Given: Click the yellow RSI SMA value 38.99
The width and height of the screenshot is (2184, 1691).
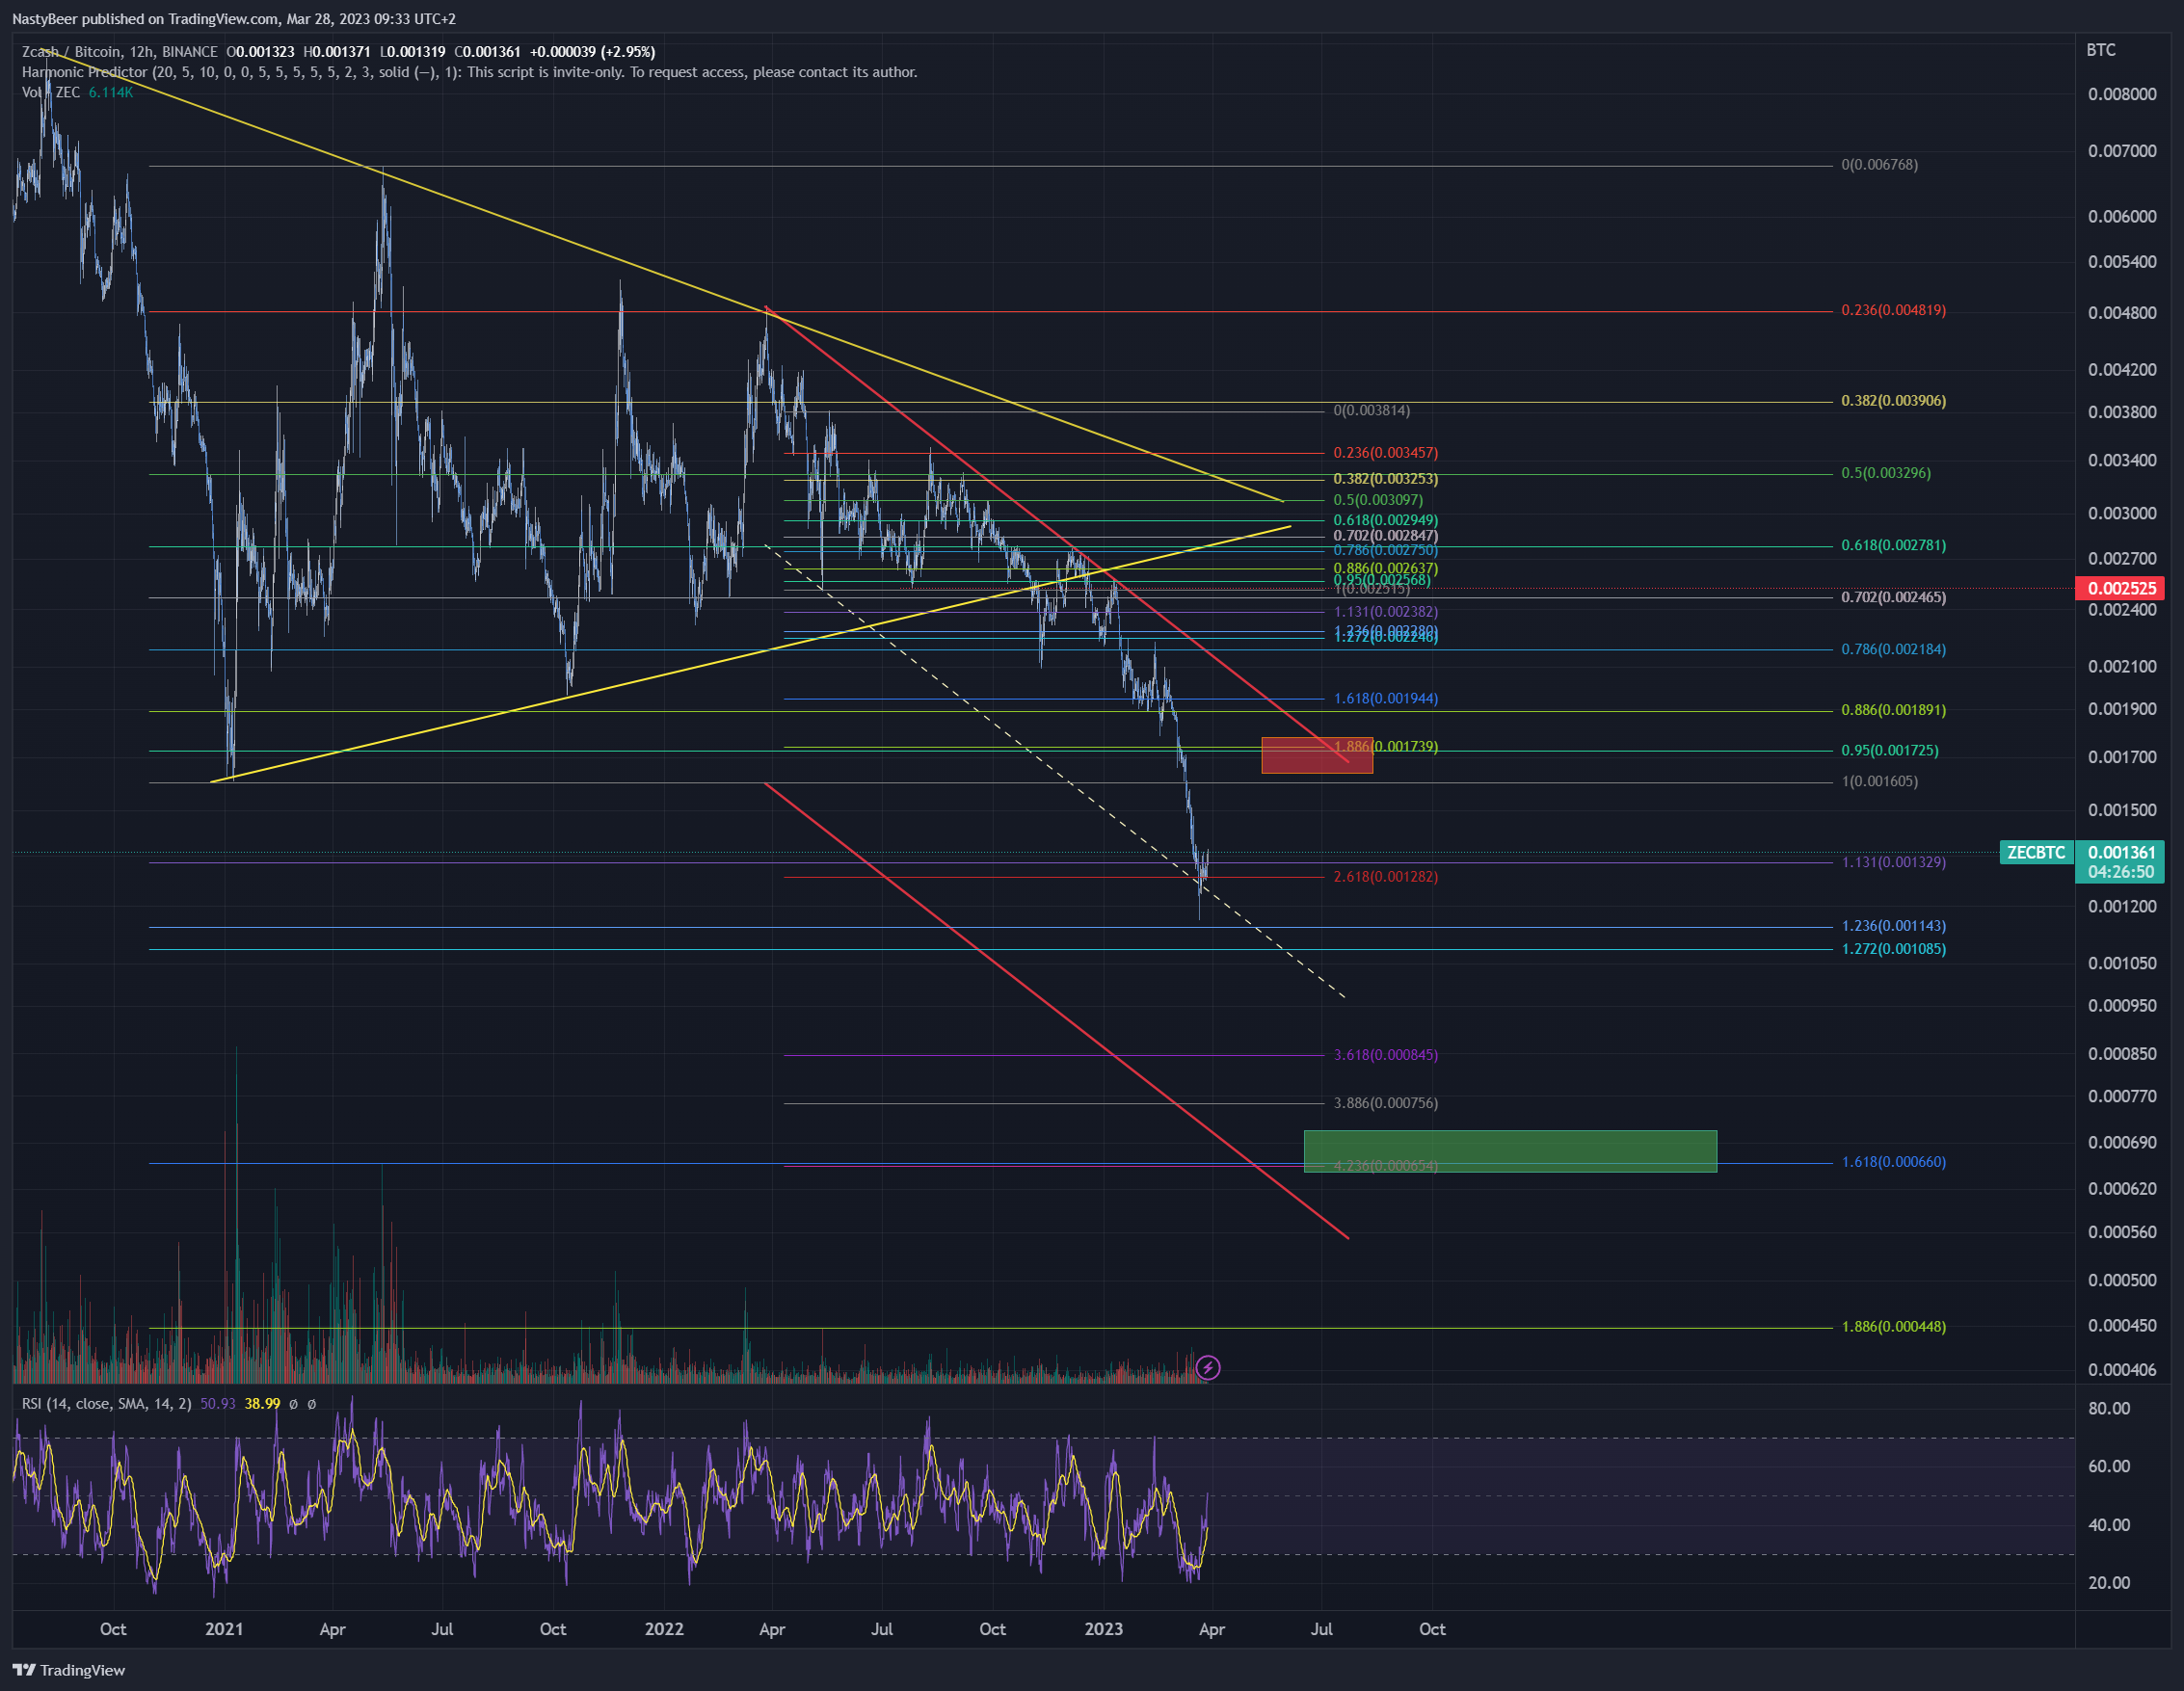Looking at the screenshot, I should click(x=262, y=1404).
